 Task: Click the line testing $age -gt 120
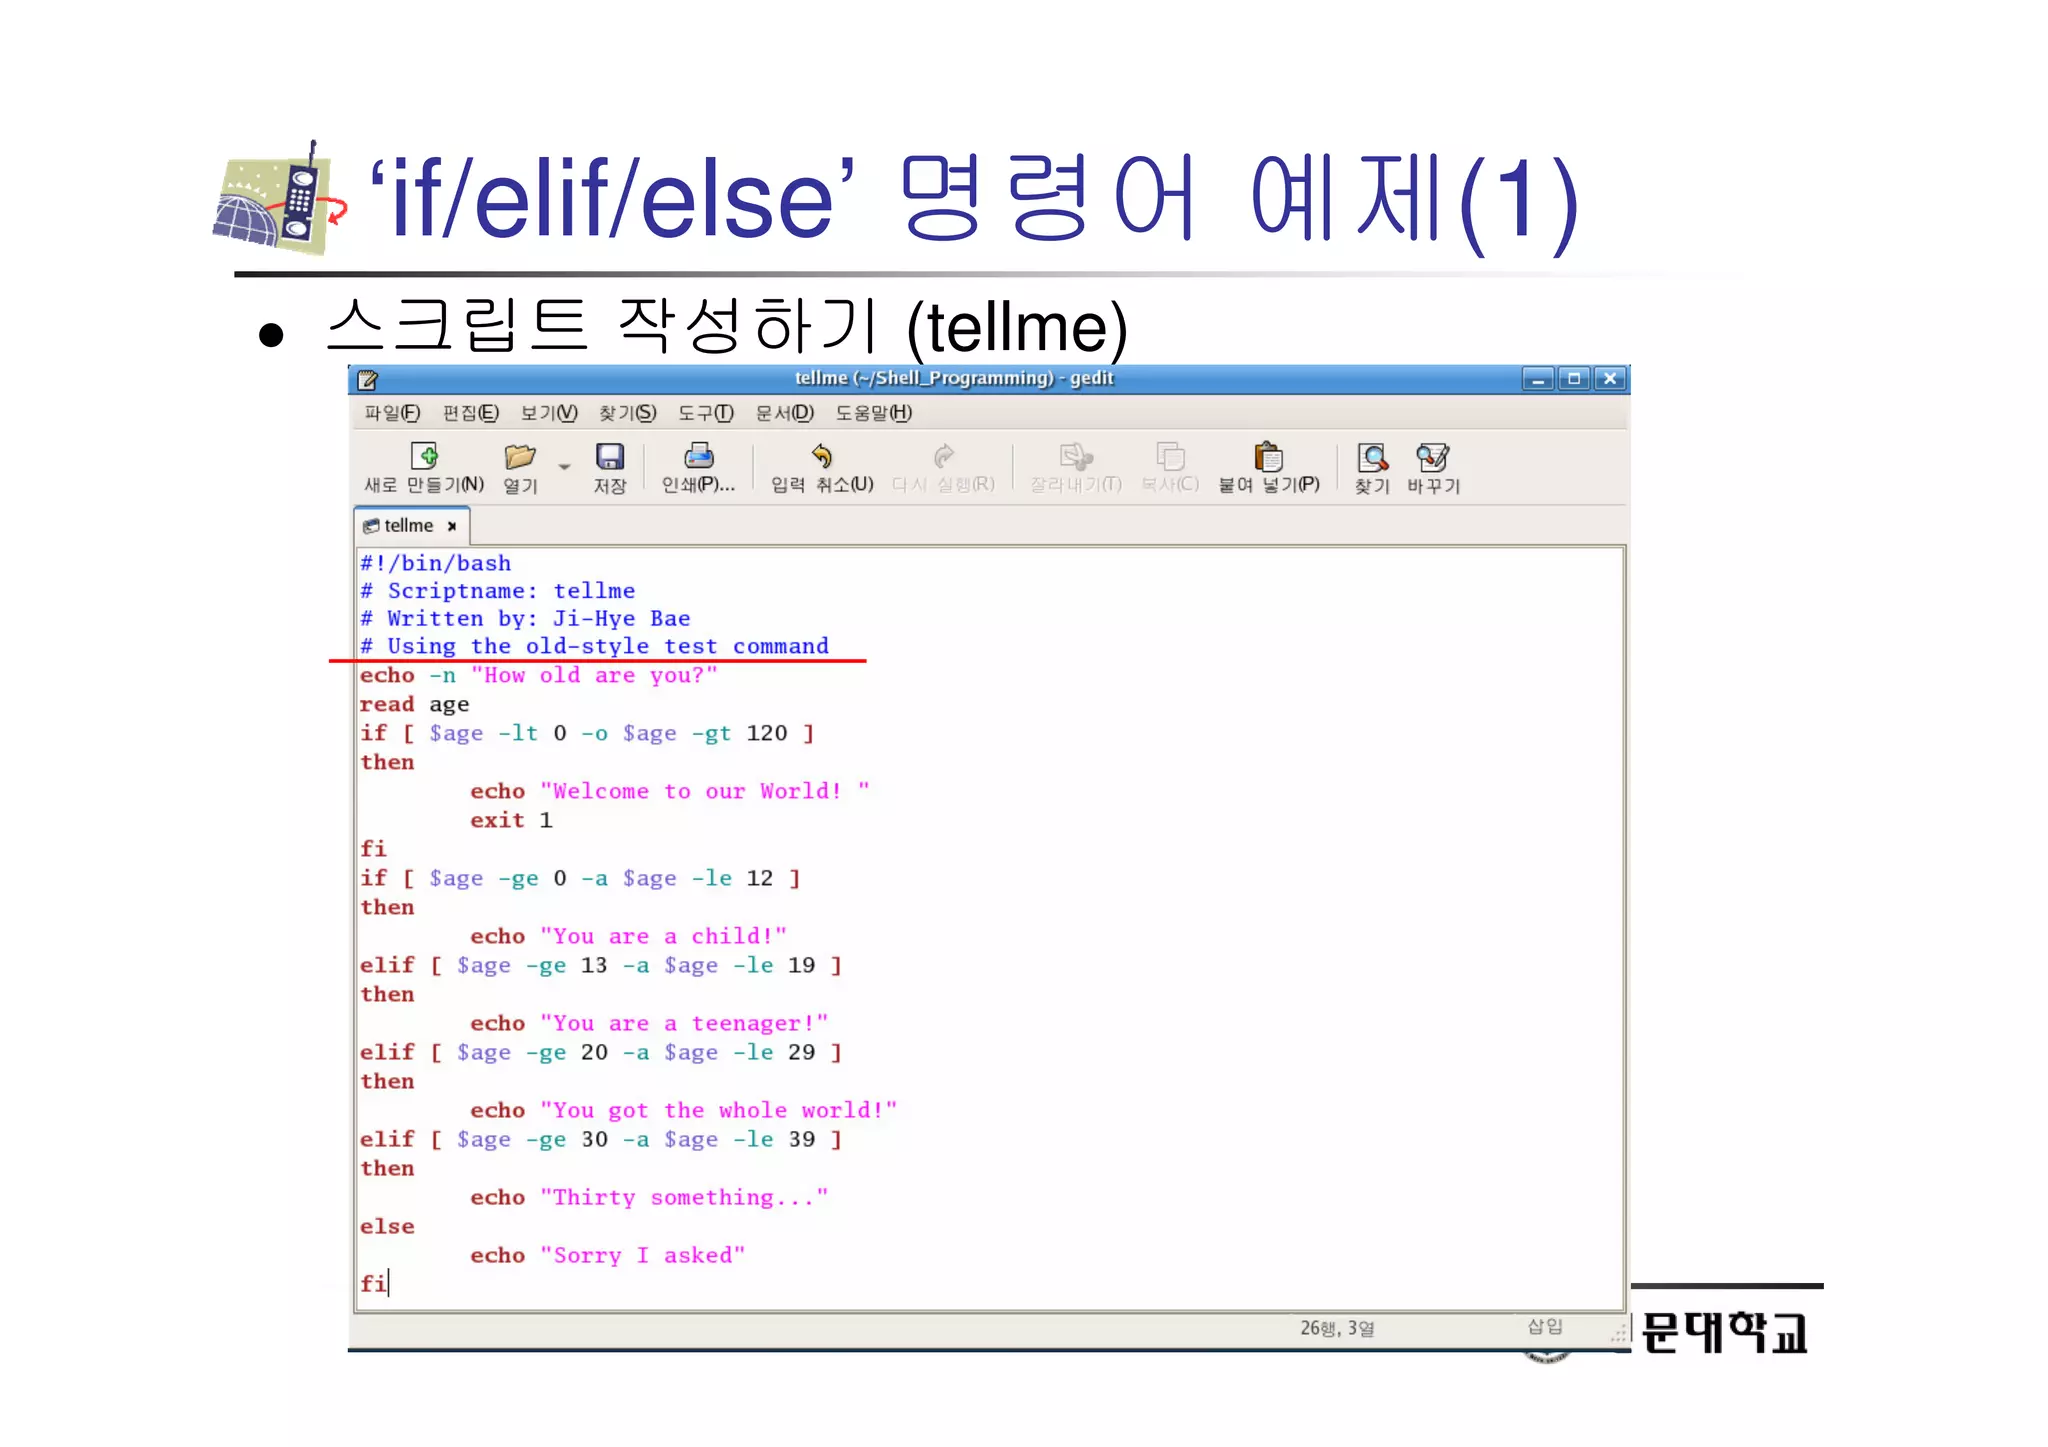[587, 734]
